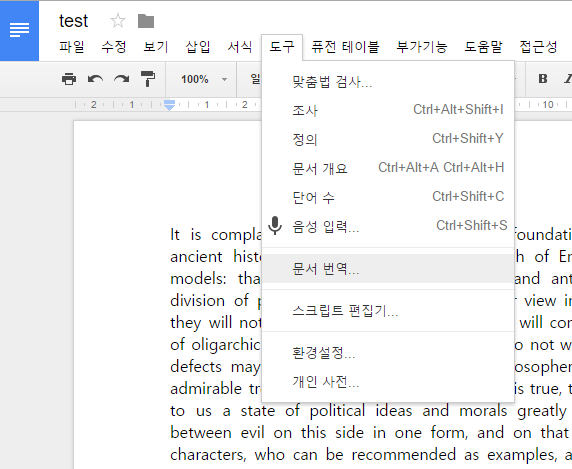
Task: Open the 서식 menu
Action: click(240, 47)
